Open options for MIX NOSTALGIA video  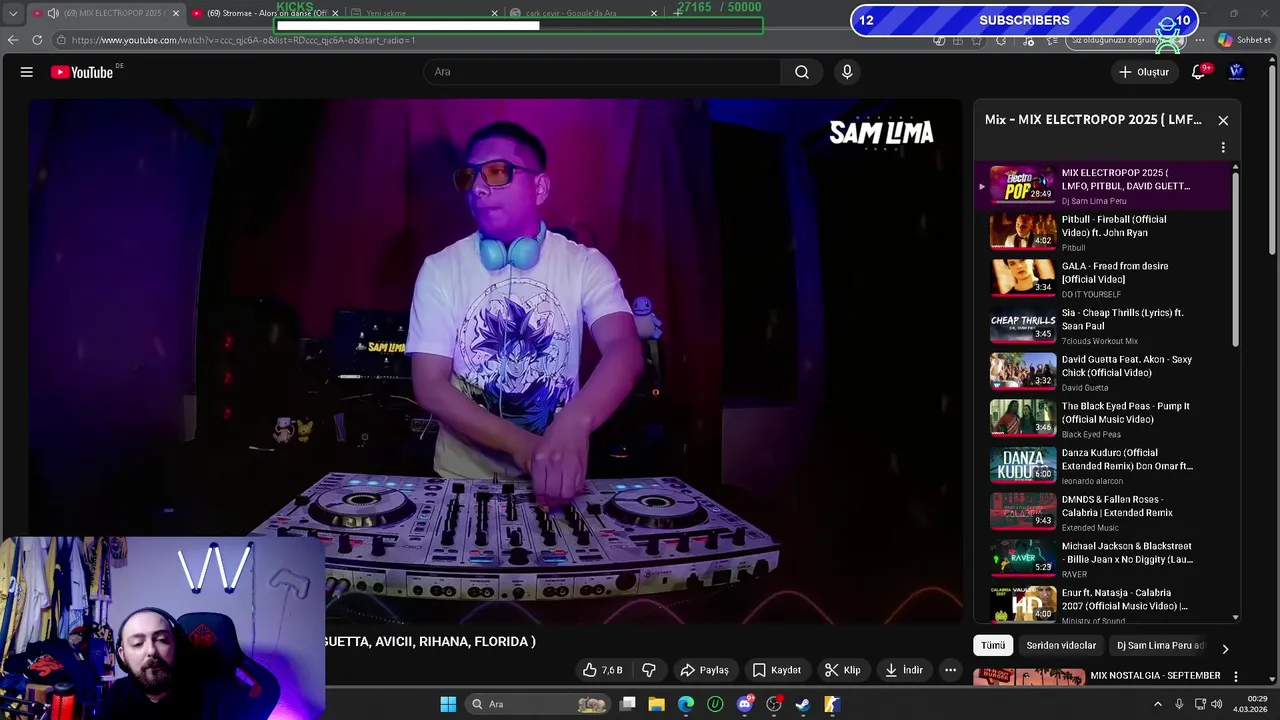tap(1236, 676)
